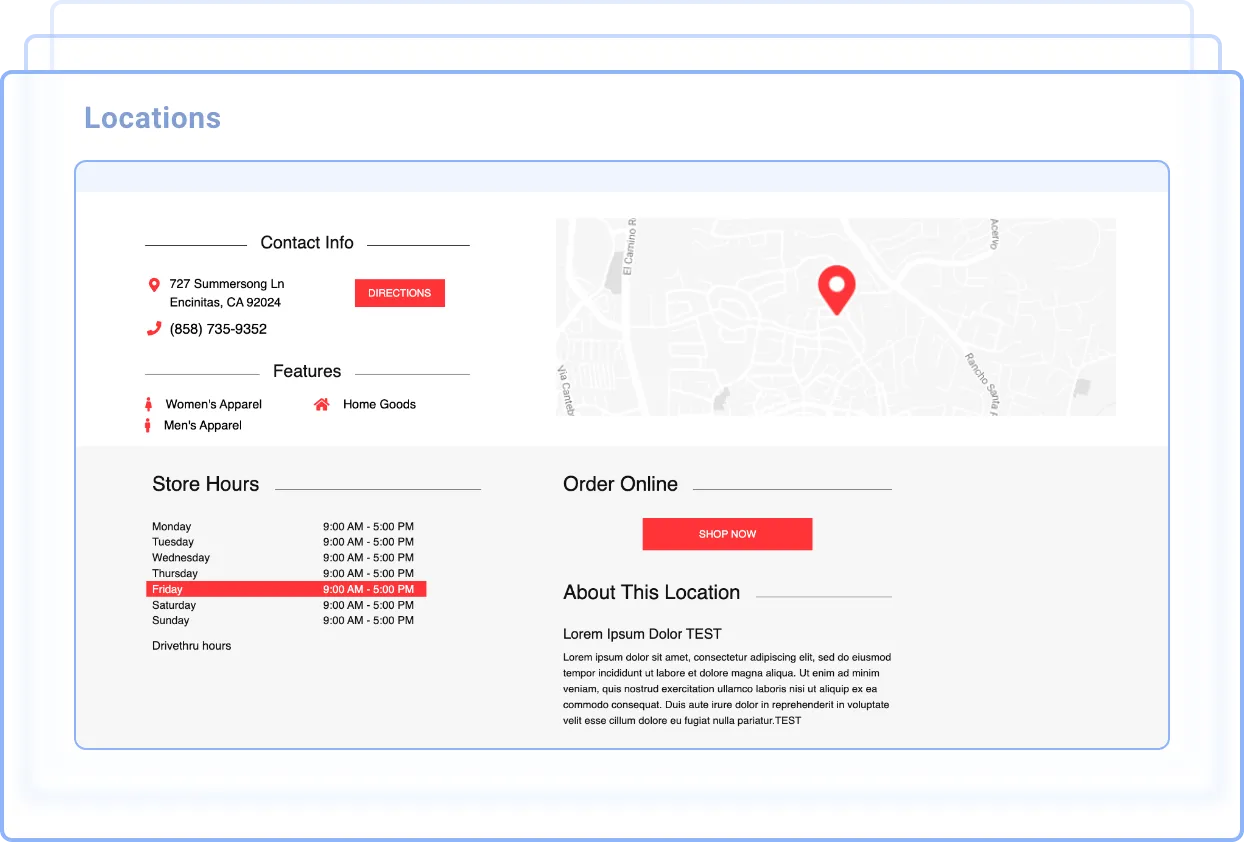Click the Drivethru hours label
Screen dimensions: 1244x842
(x=191, y=646)
